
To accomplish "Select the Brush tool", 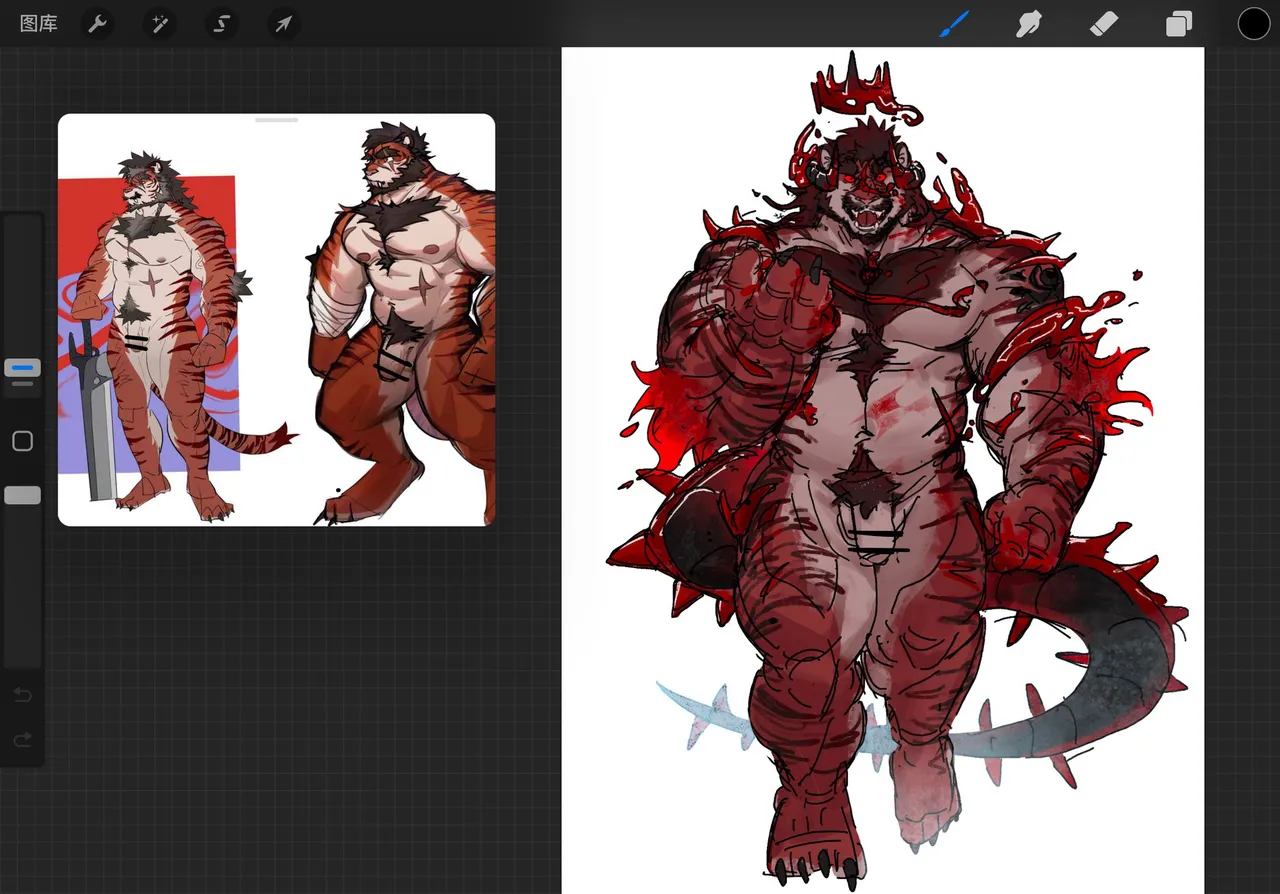I will [955, 24].
